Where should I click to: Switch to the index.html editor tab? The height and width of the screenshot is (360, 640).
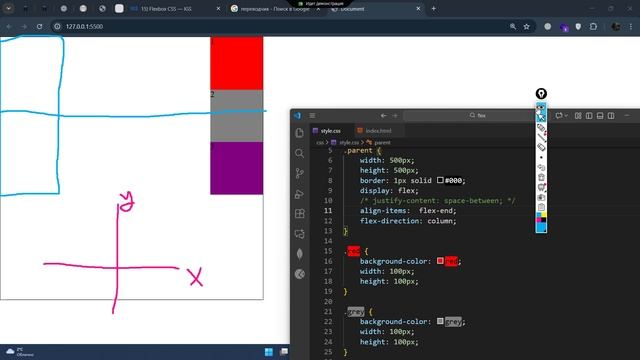point(378,131)
